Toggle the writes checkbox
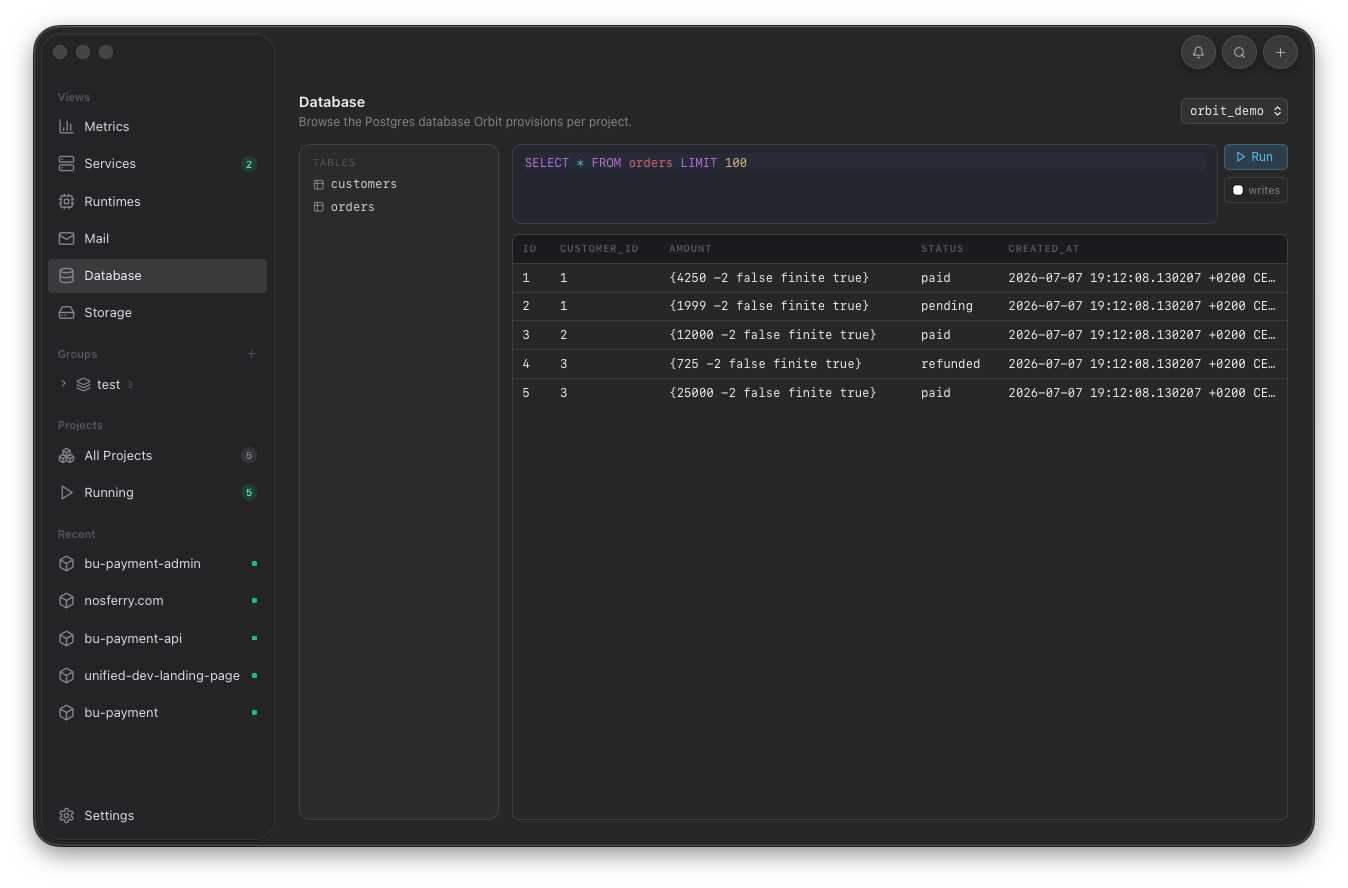Image resolution: width=1348 pixels, height=888 pixels. [1238, 190]
